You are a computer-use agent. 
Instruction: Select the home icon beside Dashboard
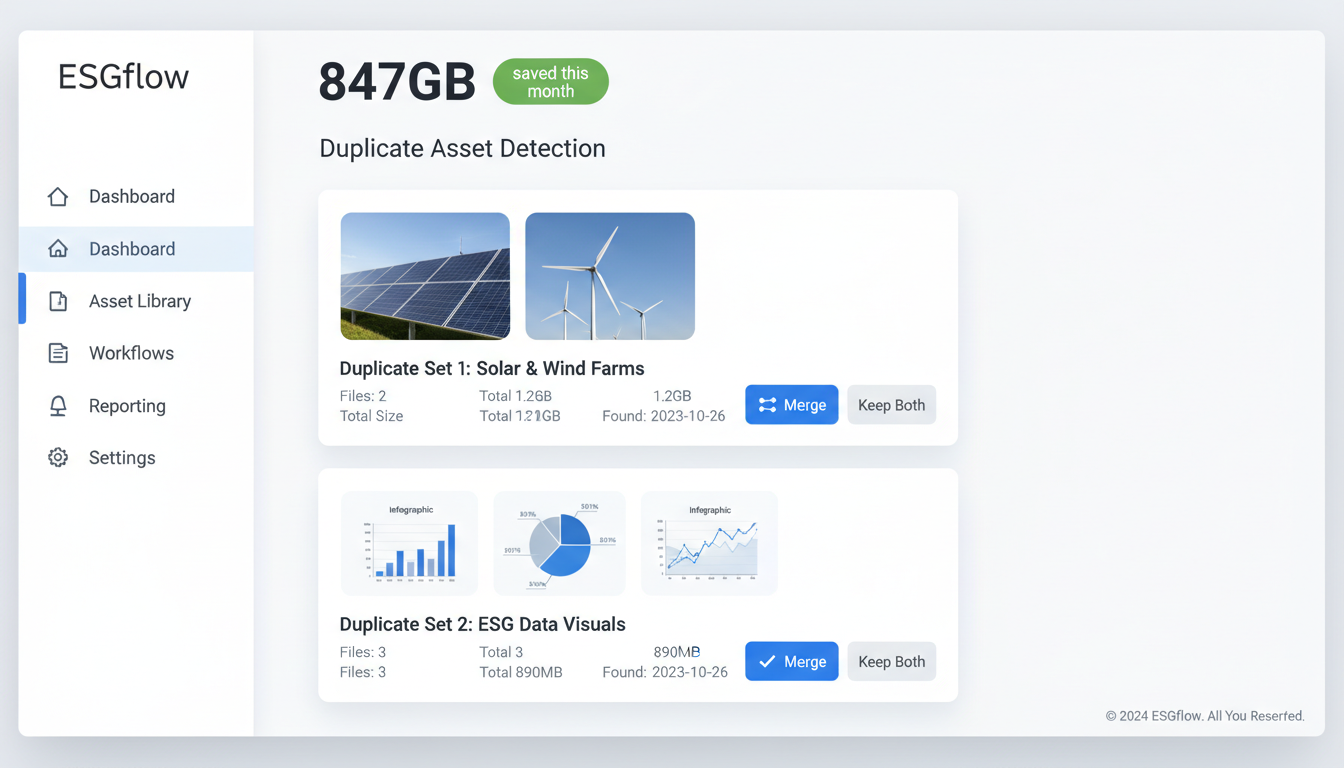57,196
